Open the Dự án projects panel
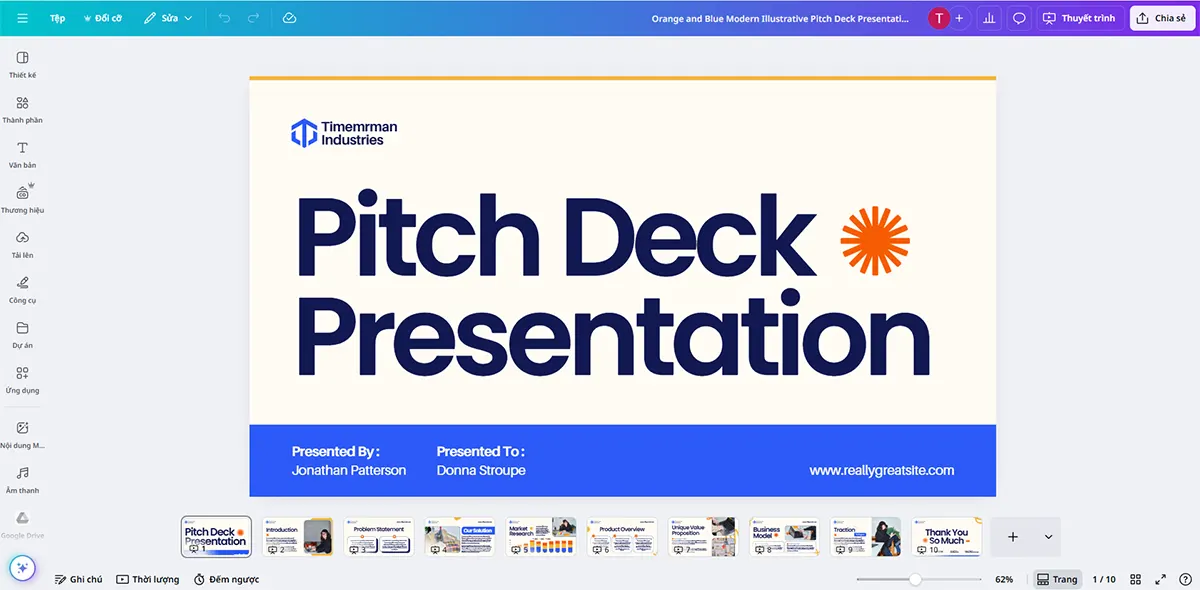Viewport: 1200px width, 590px height. [x=22, y=335]
